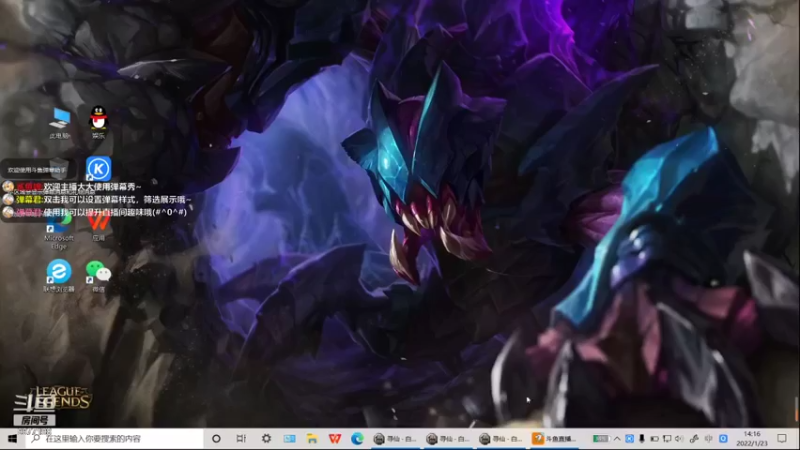800x450 pixels.
Task: Open WPS Office from the taskbar
Action: (x=335, y=438)
